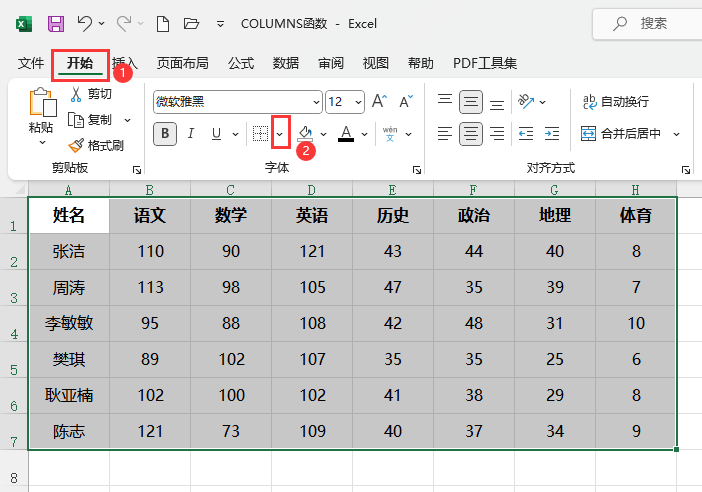
Task: Toggle underline formatting
Action: 217,133
